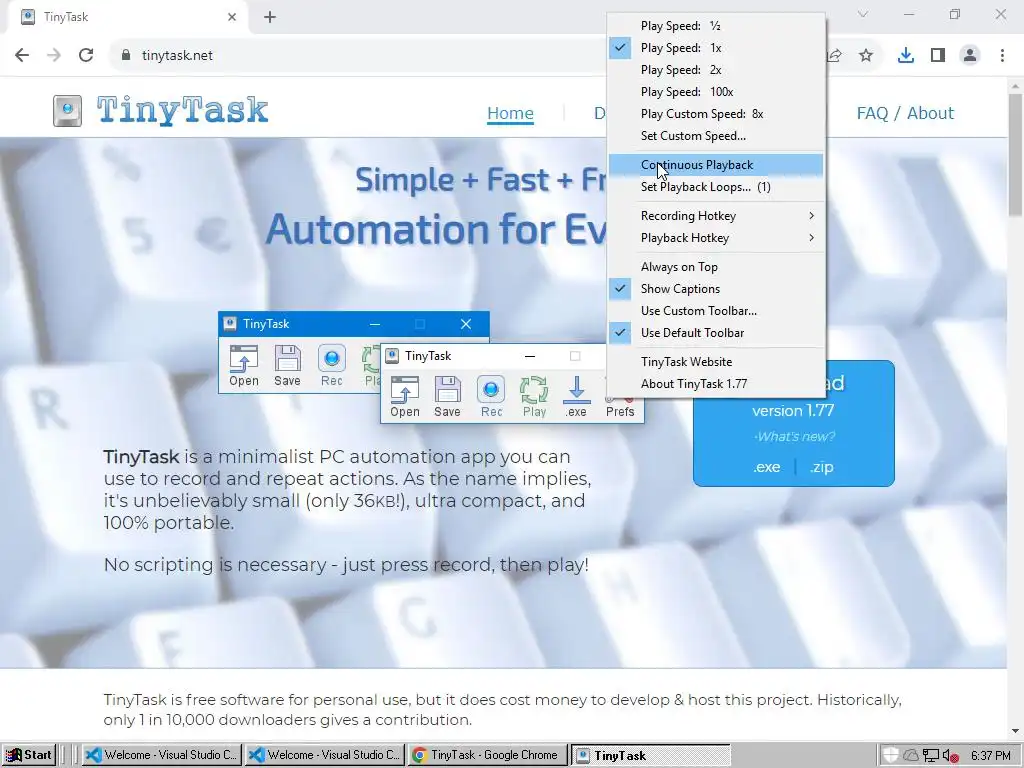Click the security shield icon in the system tray

point(891,756)
